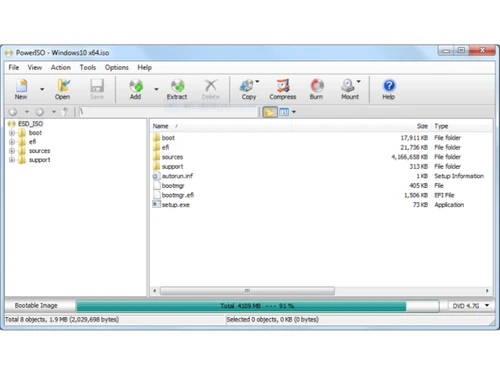Click the Selected 0 objects status text
Viewport: 500px width, 375px height.
tap(273, 319)
